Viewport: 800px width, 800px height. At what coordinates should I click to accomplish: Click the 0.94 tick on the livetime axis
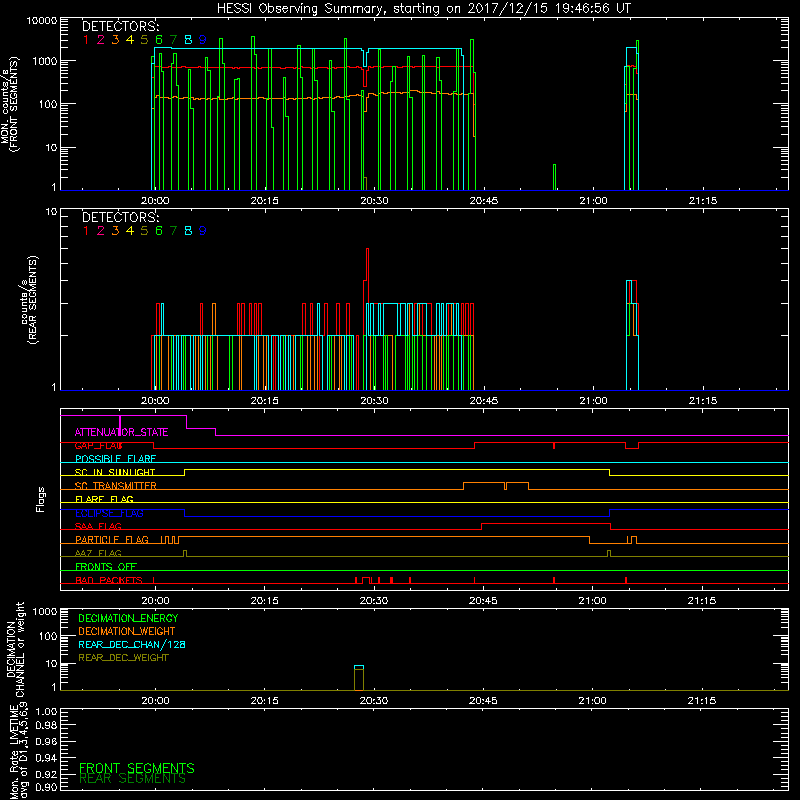point(46,757)
